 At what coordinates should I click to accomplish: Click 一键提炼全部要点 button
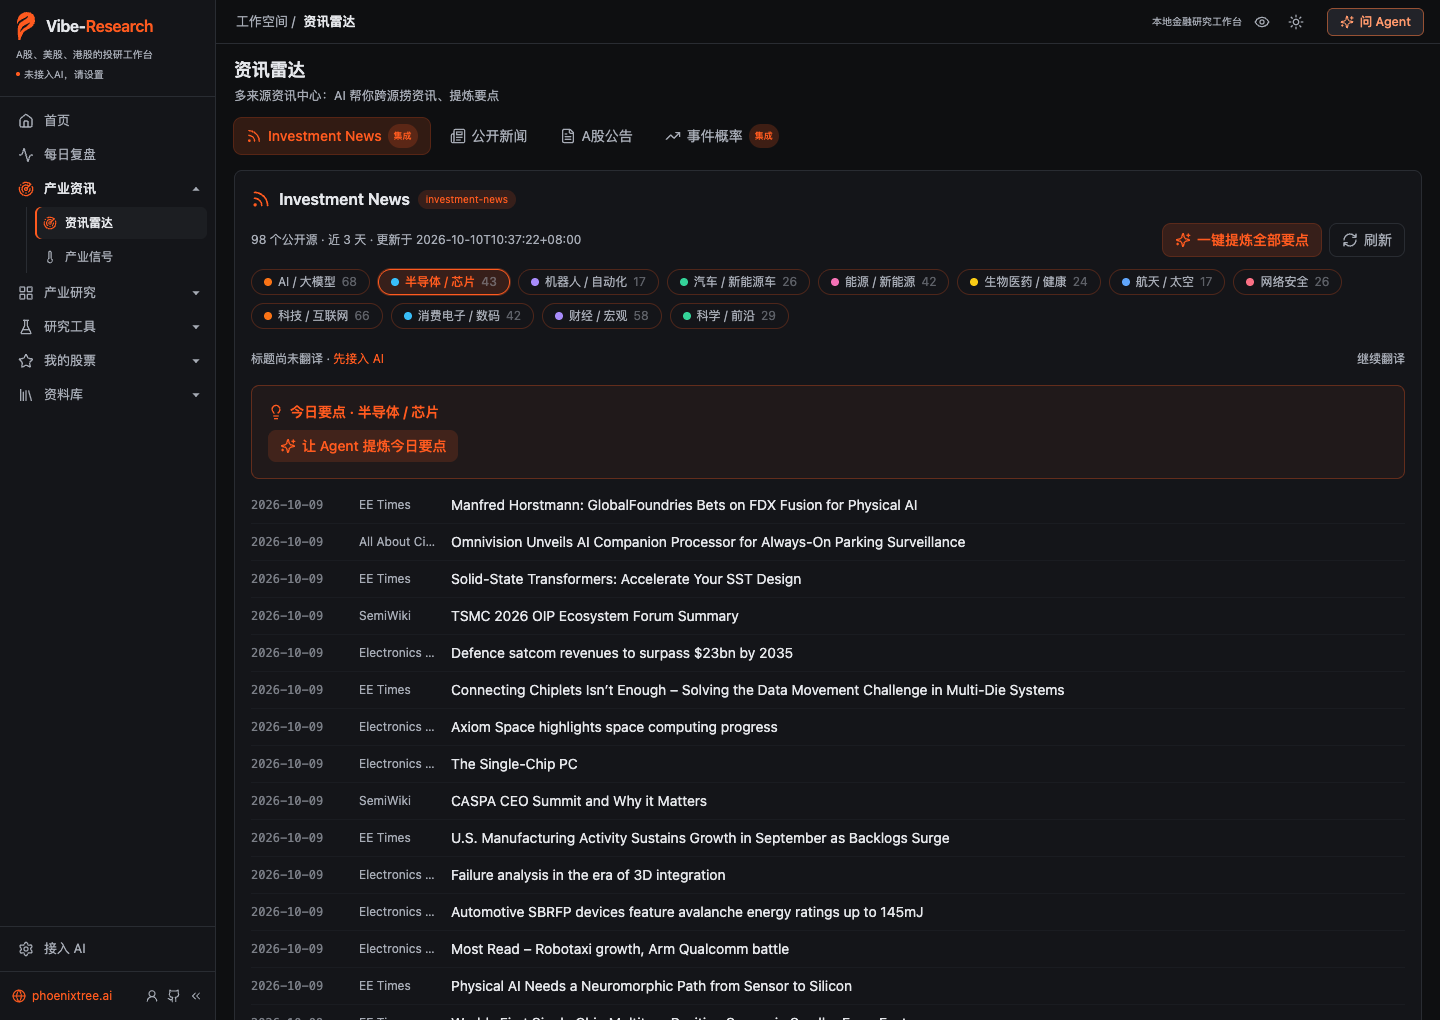[1242, 240]
